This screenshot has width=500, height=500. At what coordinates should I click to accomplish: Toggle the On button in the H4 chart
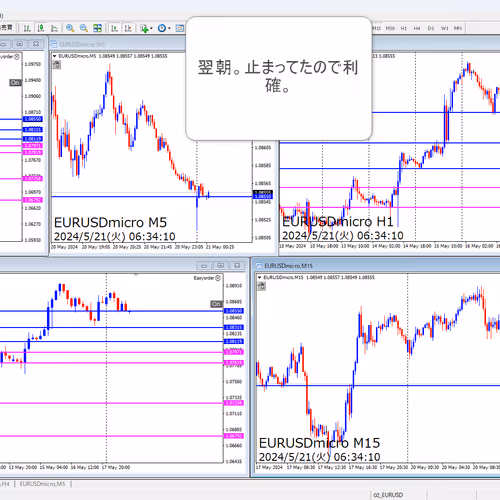coord(216,304)
